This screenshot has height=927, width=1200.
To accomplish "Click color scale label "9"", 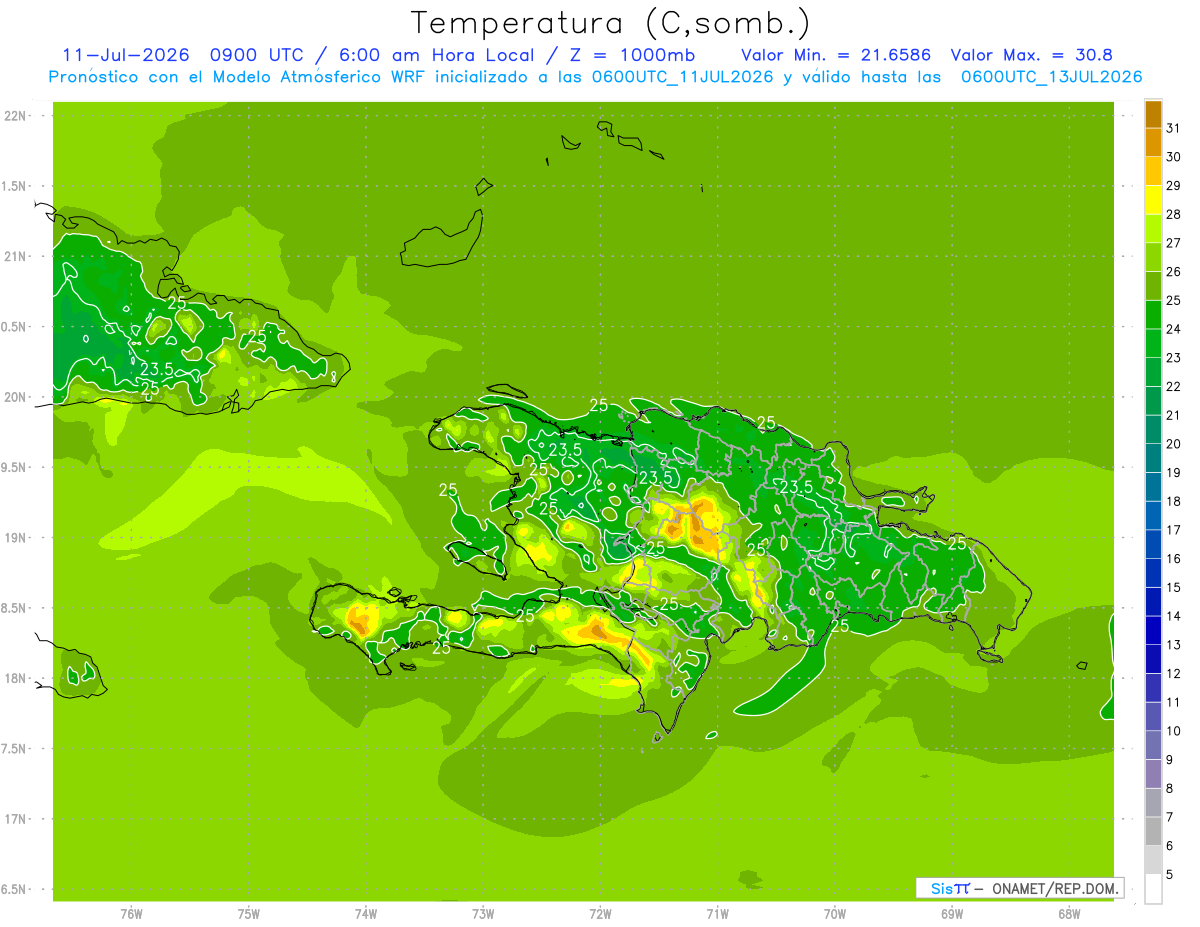I will tap(1170, 760).
